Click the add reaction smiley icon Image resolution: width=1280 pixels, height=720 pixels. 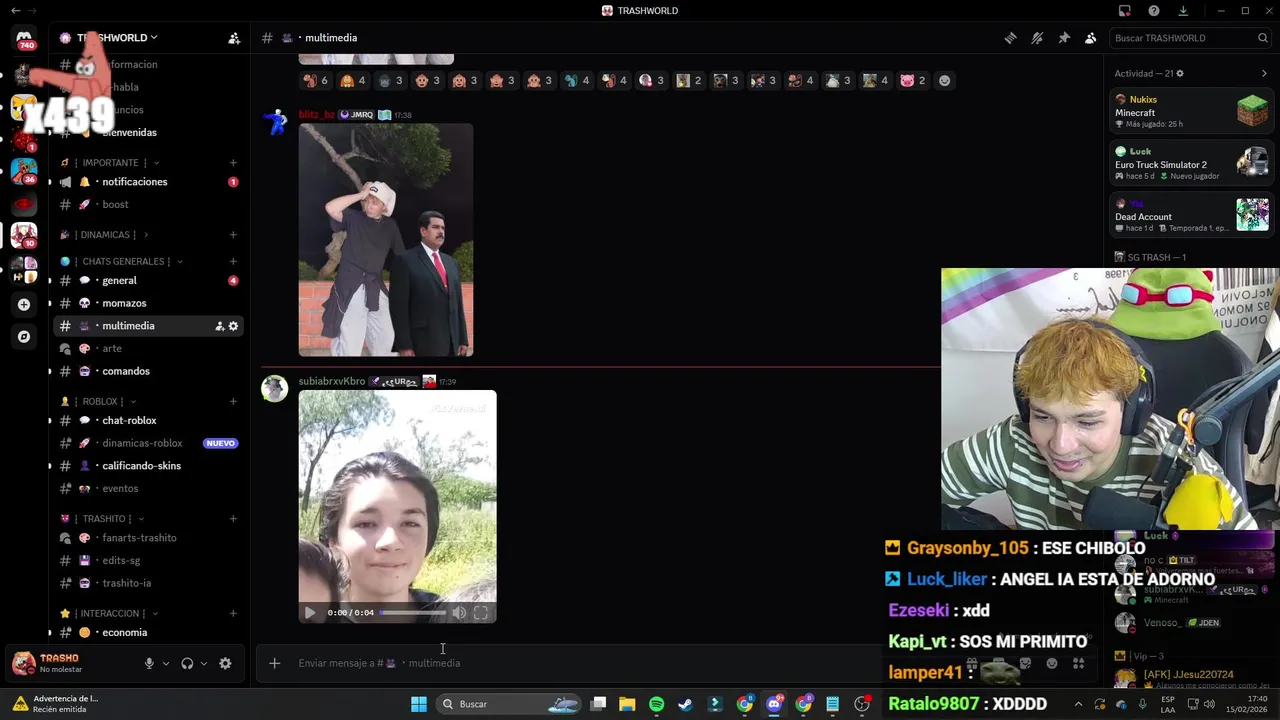coord(944,81)
